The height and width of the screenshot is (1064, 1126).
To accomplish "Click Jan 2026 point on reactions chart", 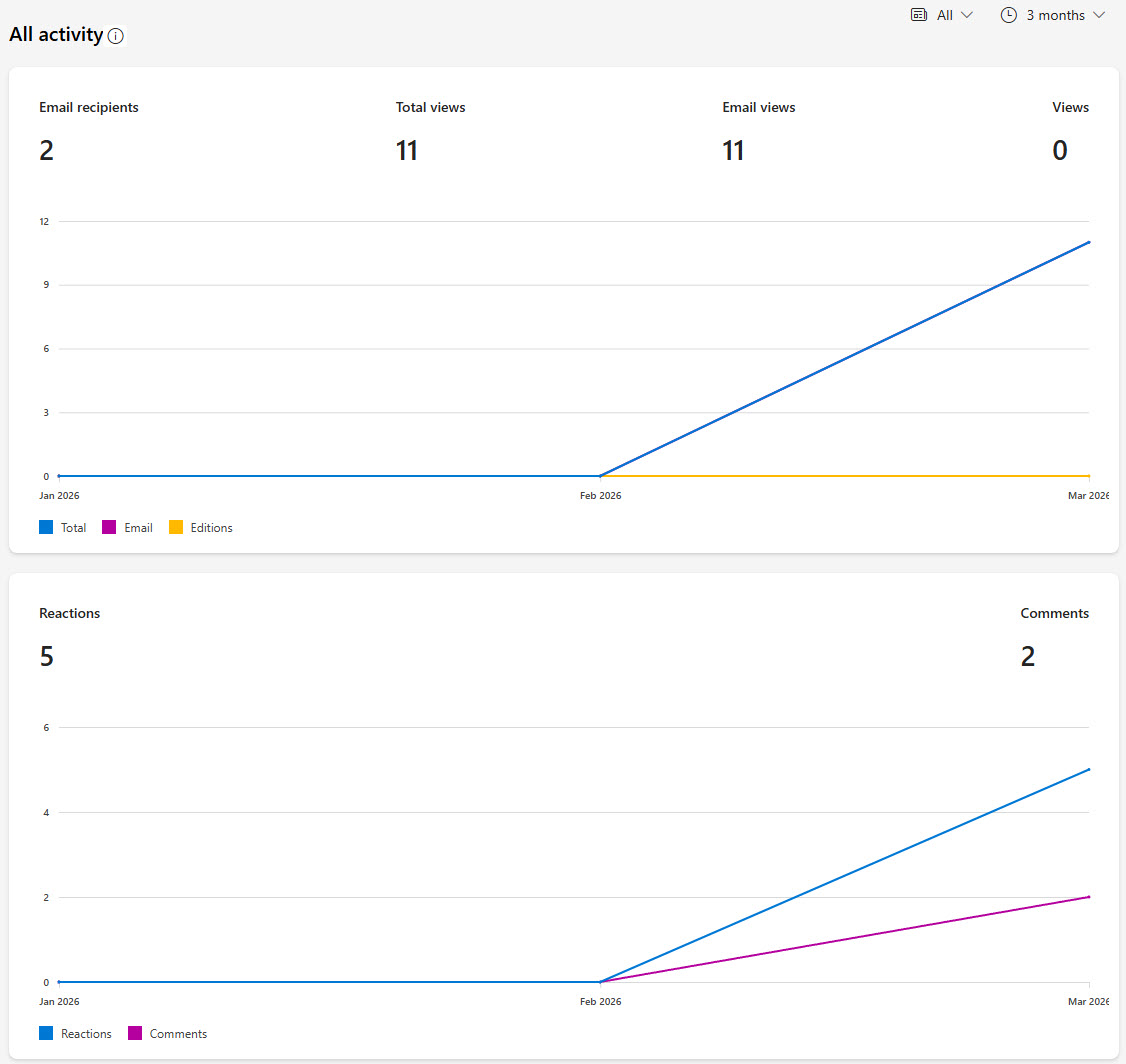I will tap(59, 982).
